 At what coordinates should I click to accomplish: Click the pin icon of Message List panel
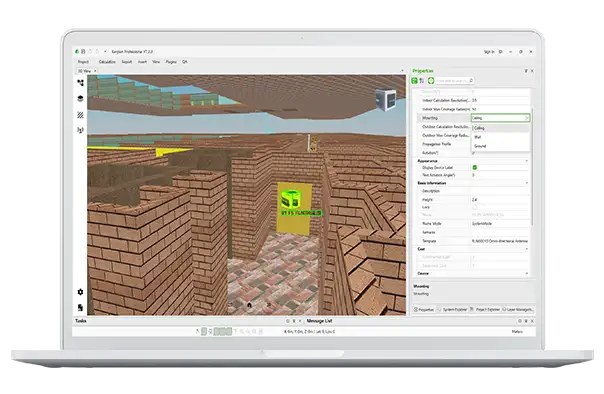click(526, 321)
